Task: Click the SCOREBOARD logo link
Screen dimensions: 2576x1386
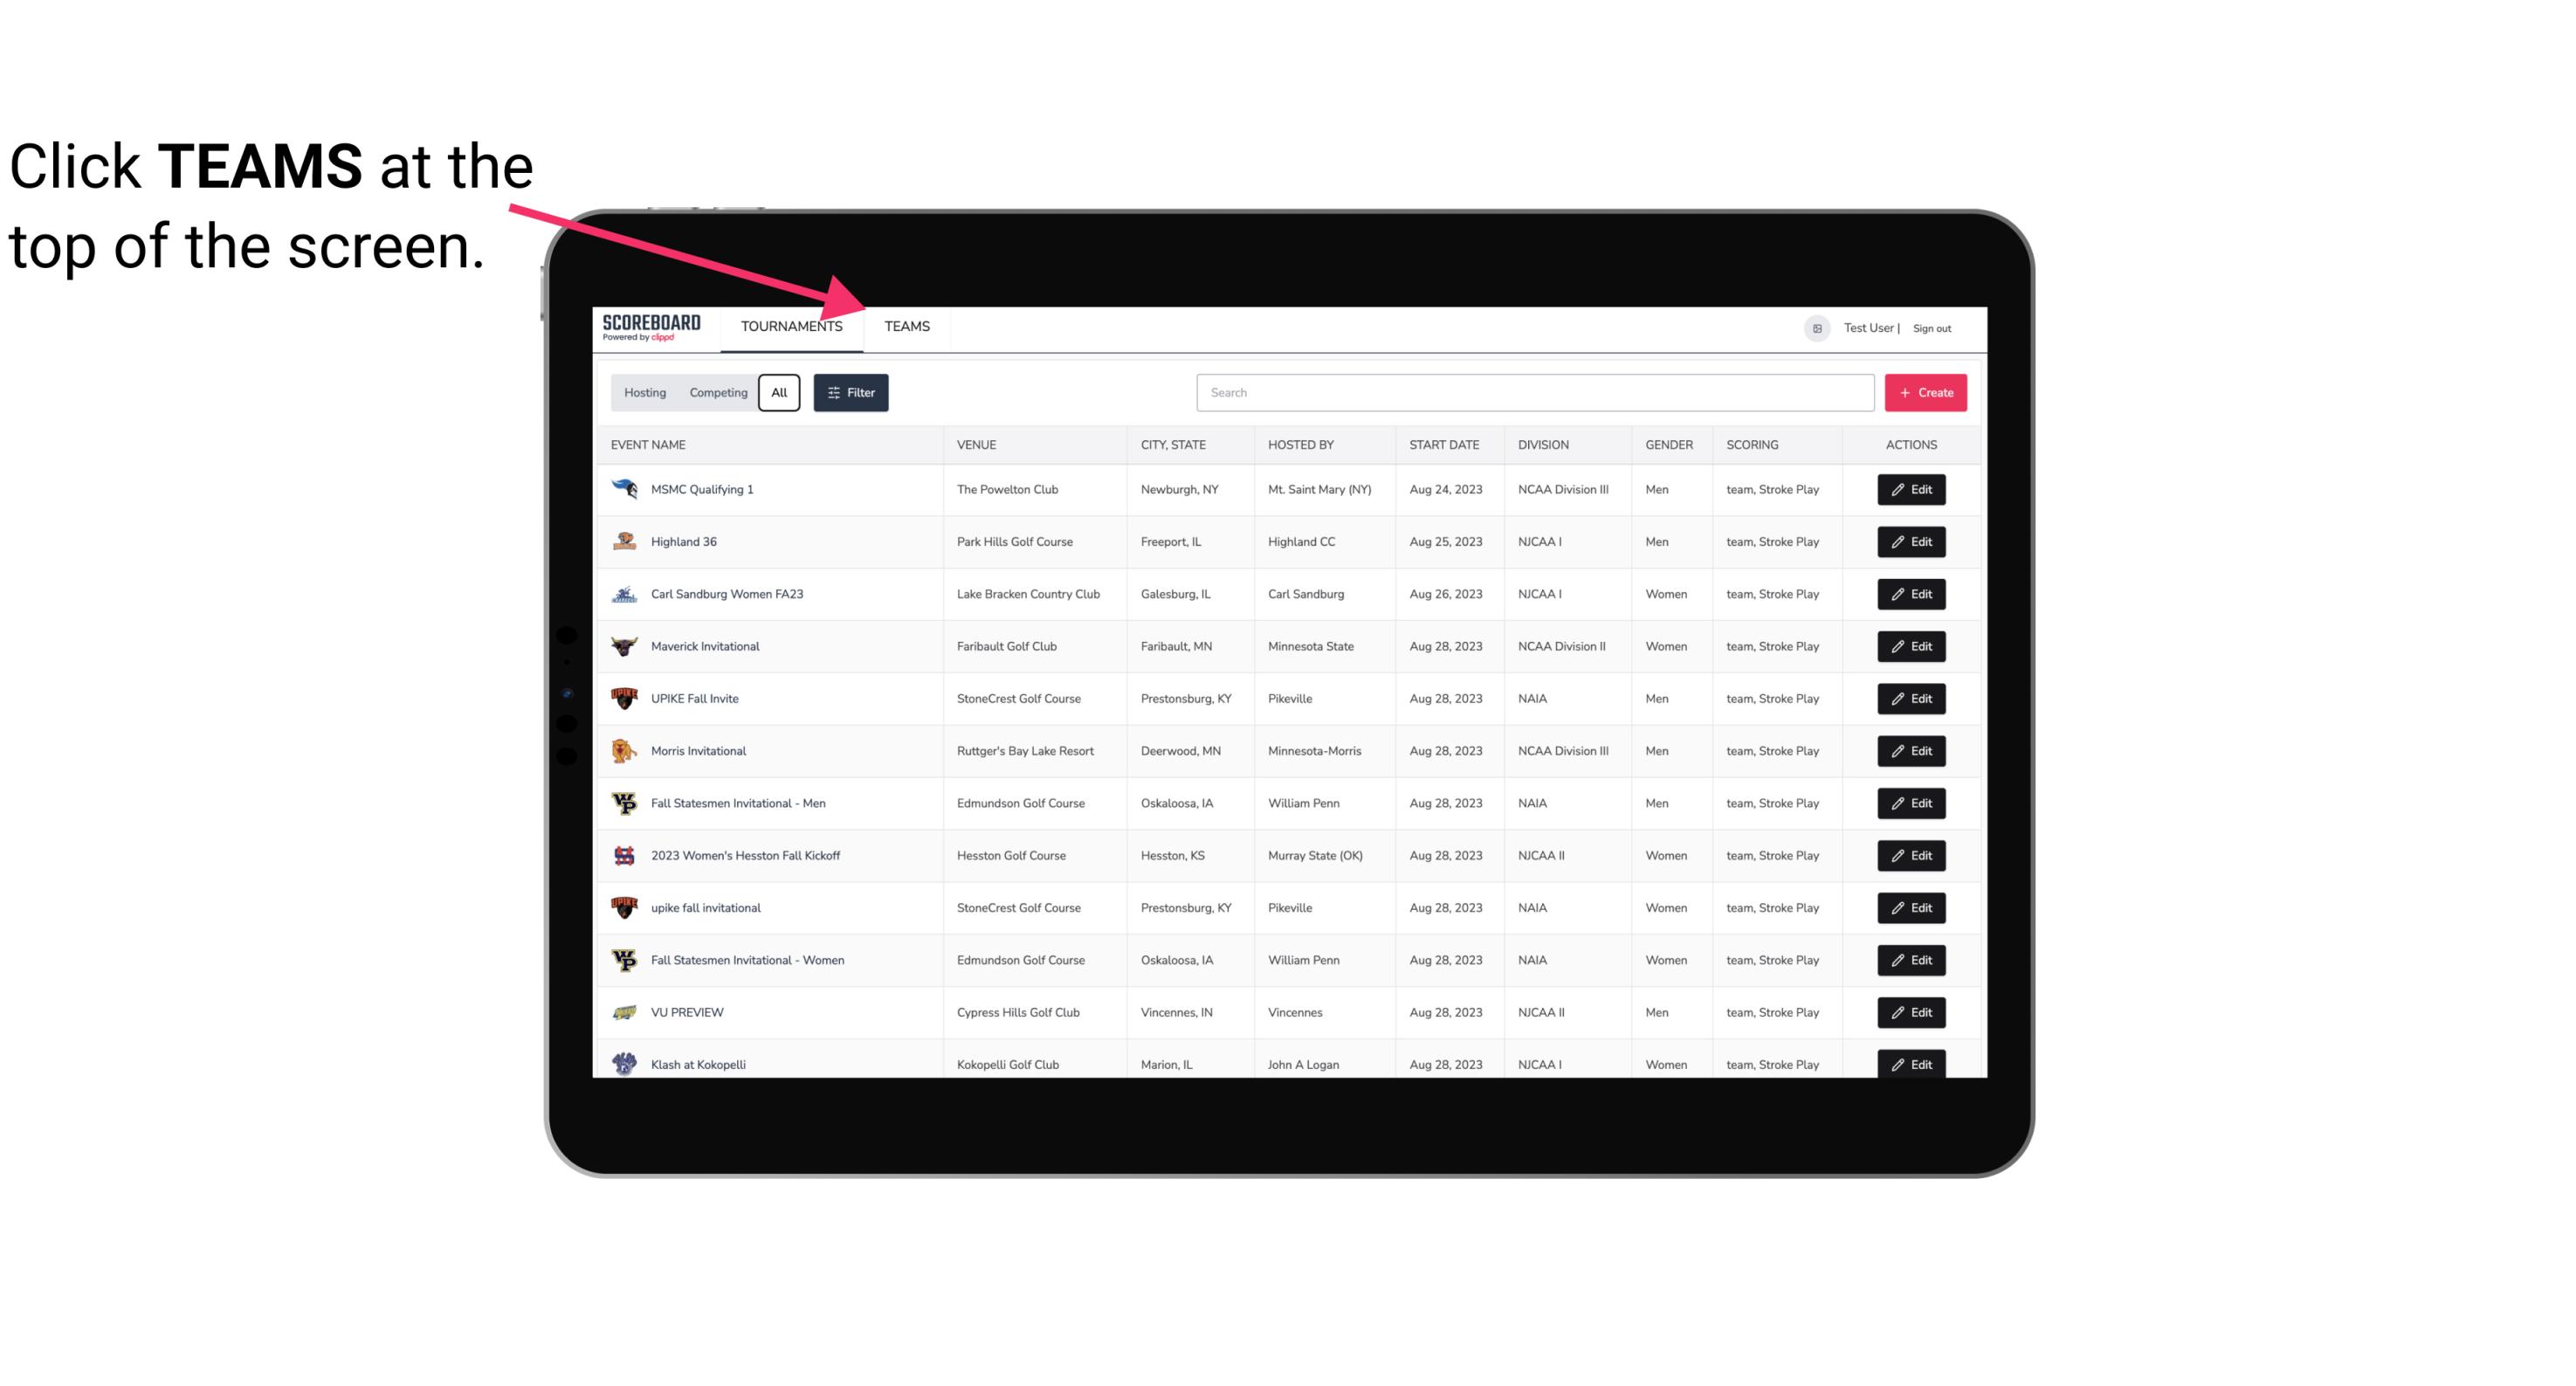Action: tap(648, 326)
